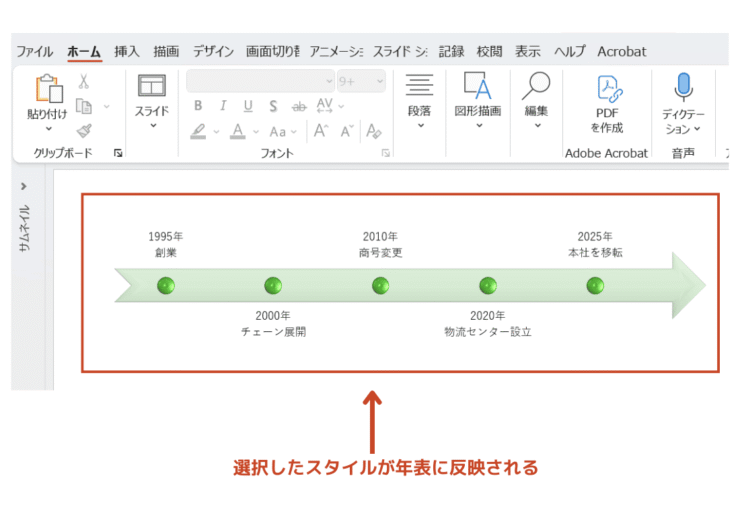This screenshot has width=740, height=505.
Task: Click the green marker under 1995年
Action: 166,286
